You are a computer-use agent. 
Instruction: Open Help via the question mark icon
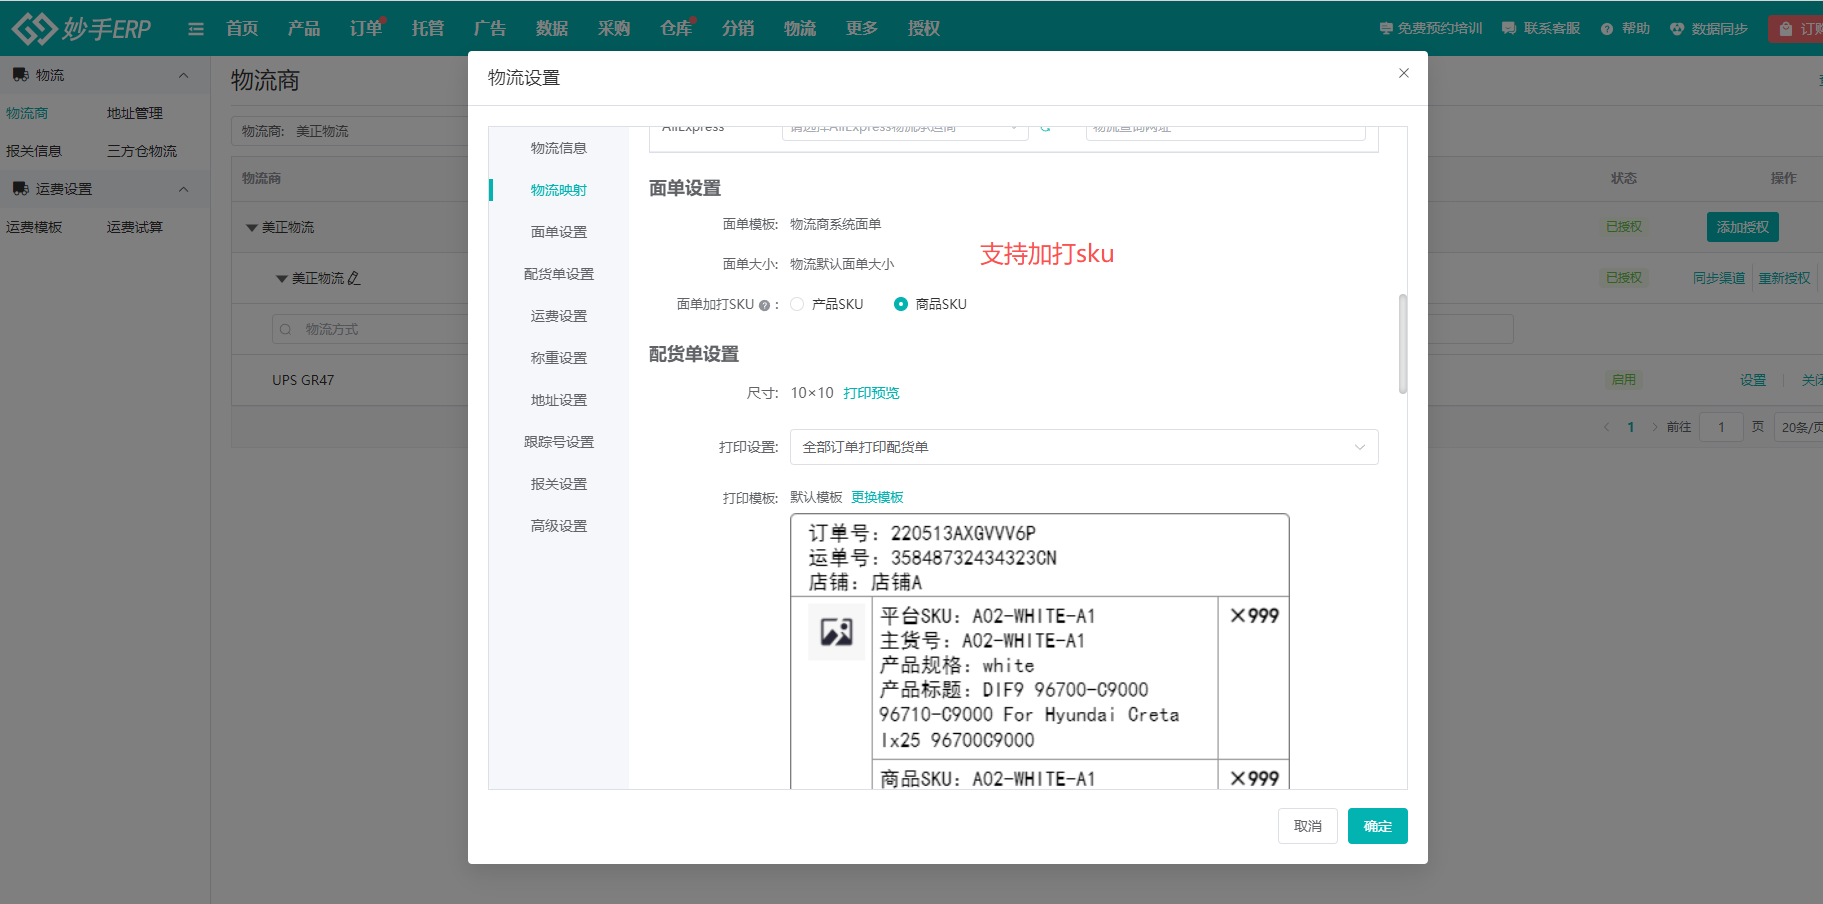pos(1606,28)
